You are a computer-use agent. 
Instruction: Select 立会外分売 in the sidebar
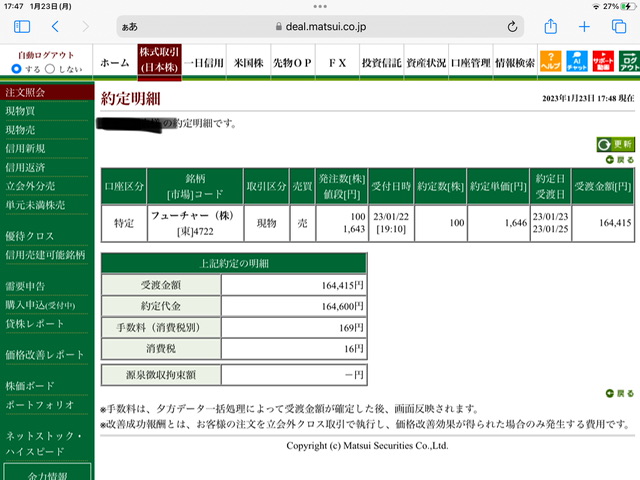click(x=30, y=186)
